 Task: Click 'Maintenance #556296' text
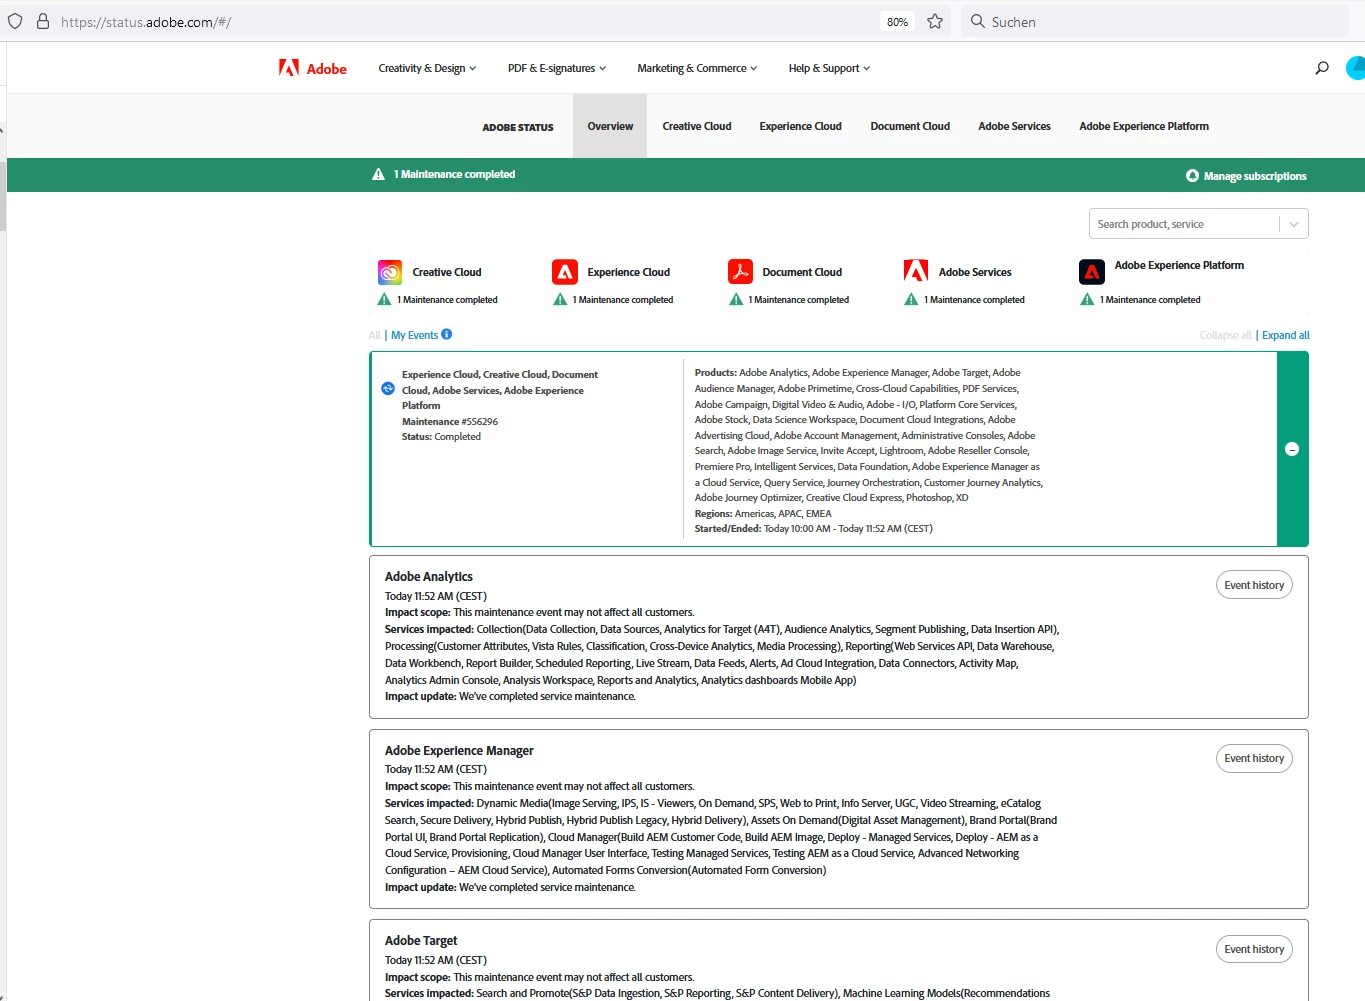[450, 421]
